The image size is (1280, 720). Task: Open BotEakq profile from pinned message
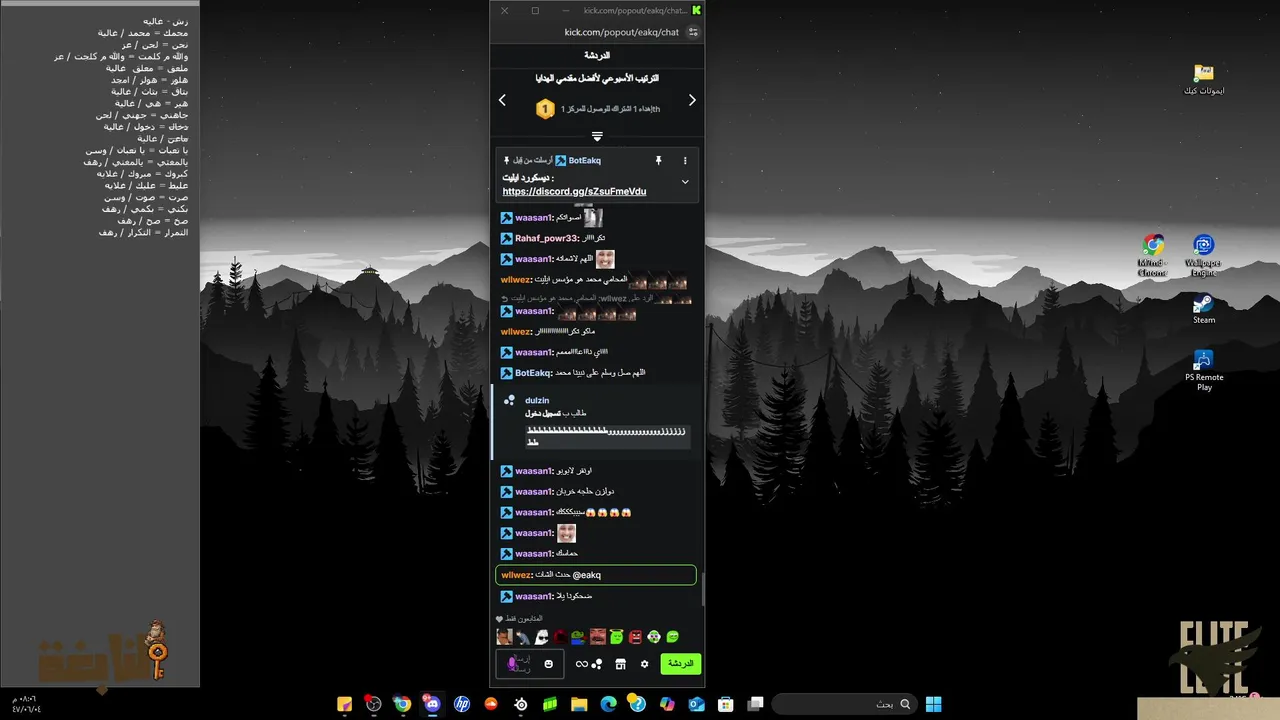click(x=584, y=160)
